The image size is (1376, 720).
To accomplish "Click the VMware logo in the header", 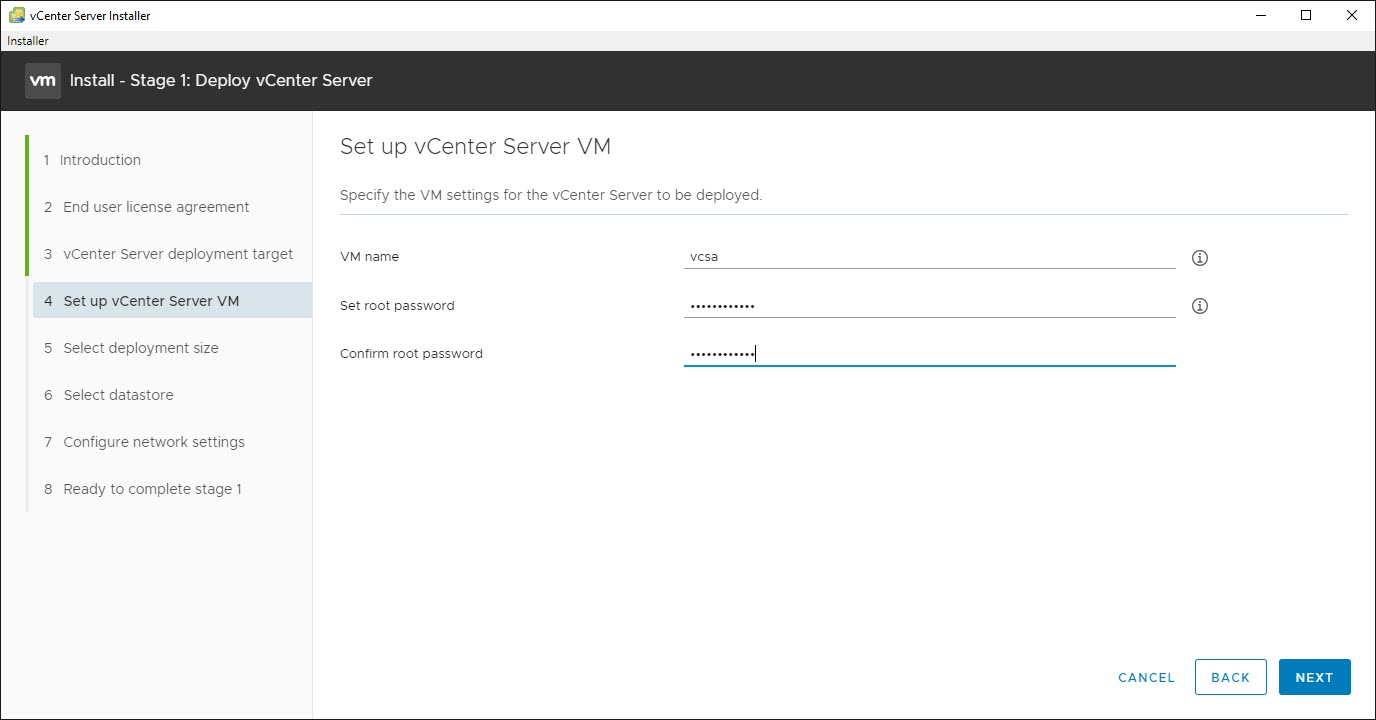I will (x=42, y=80).
